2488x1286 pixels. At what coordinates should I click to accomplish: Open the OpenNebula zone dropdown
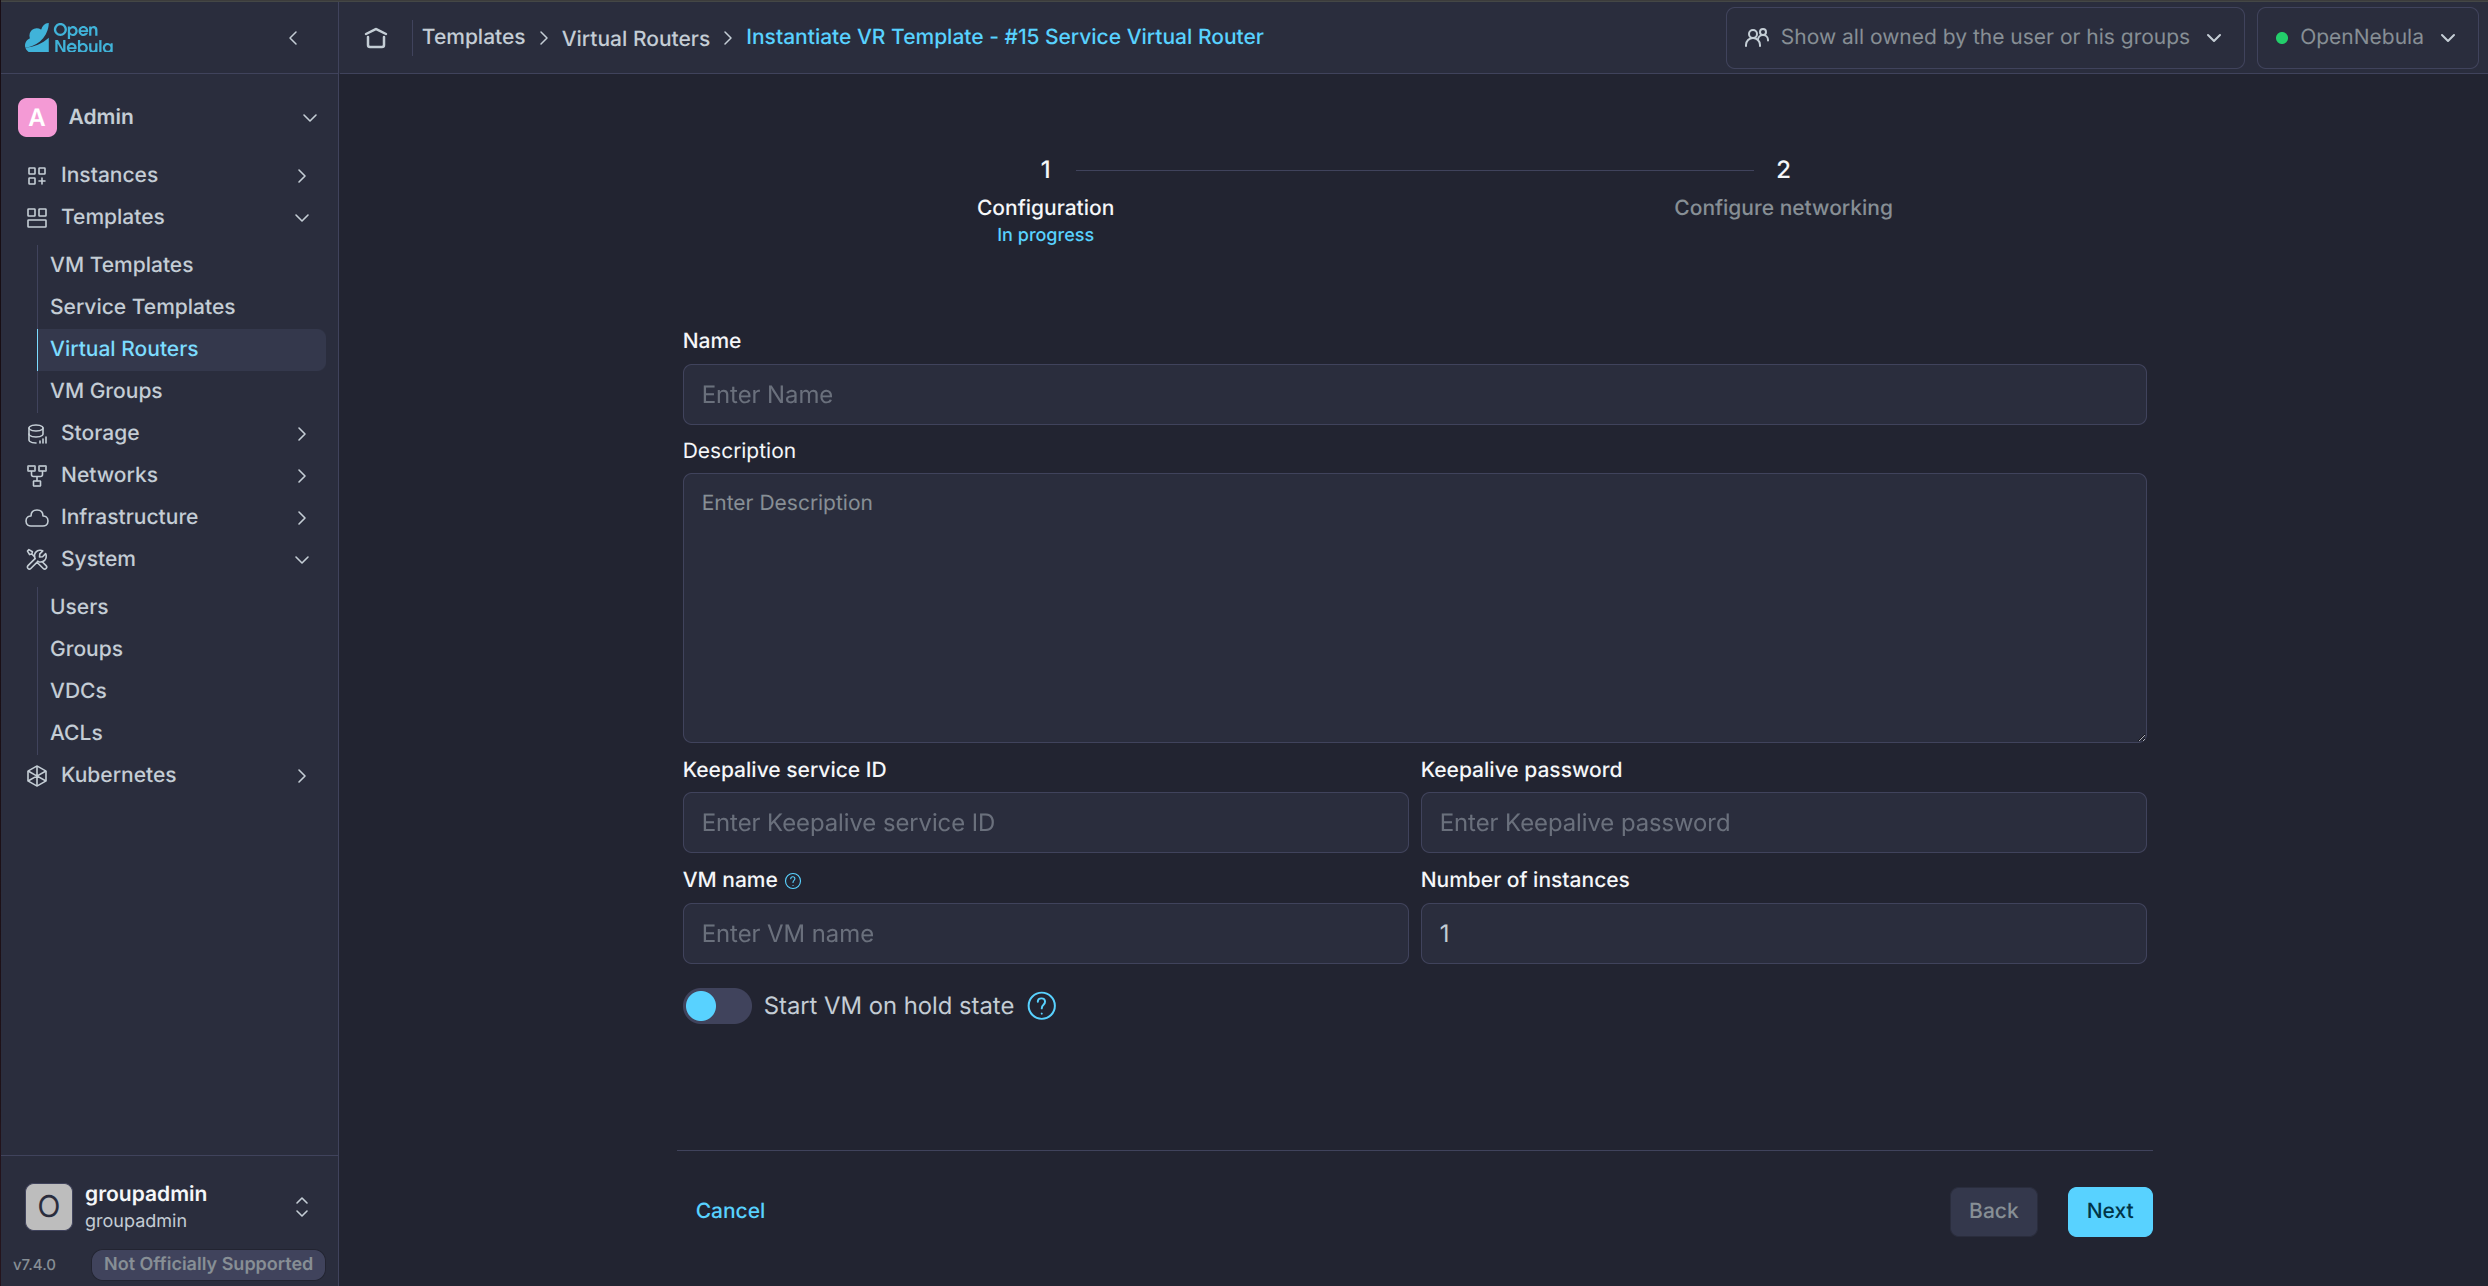click(2366, 38)
